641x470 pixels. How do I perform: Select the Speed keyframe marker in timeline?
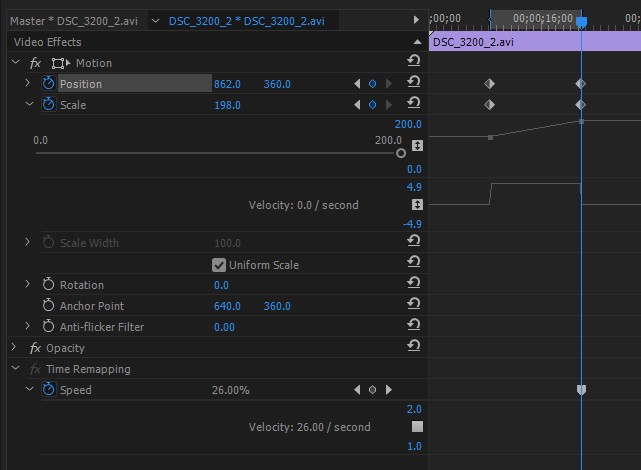tap(581, 390)
